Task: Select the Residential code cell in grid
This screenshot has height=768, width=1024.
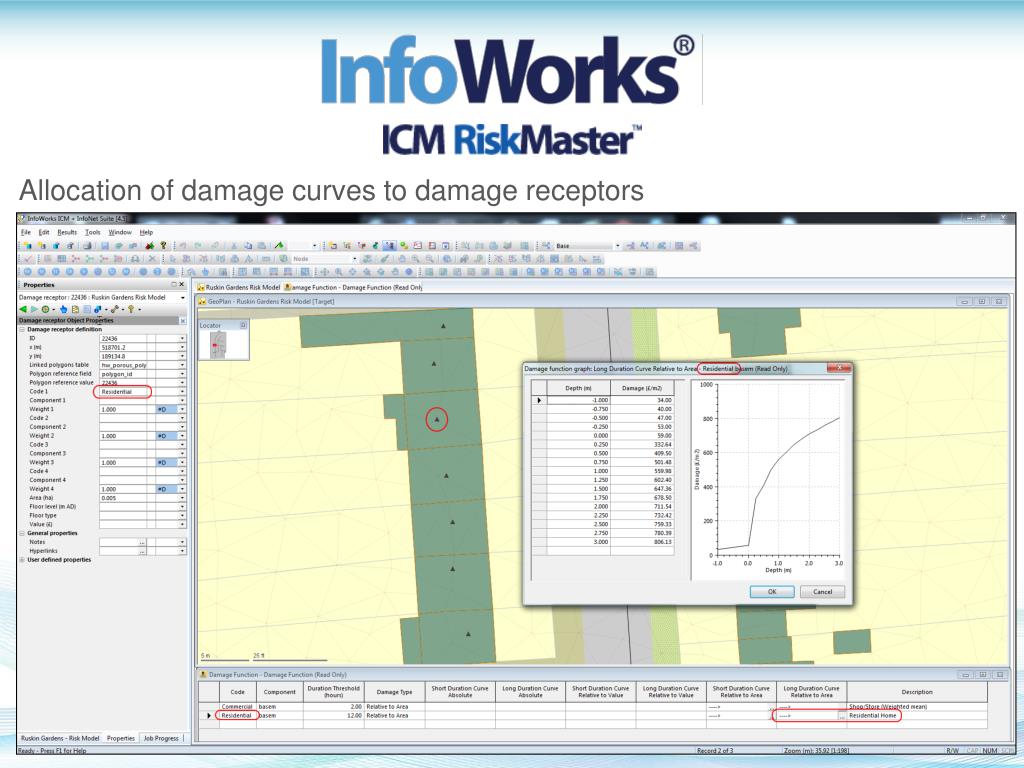Action: pyautogui.click(x=237, y=716)
